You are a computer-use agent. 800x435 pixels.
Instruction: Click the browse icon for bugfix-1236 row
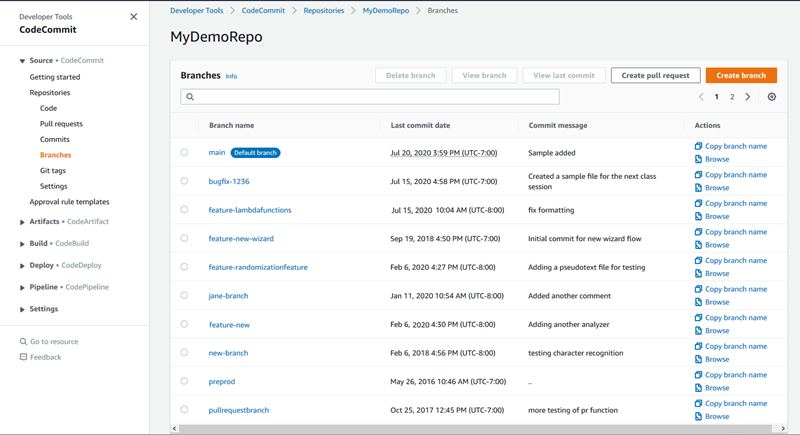click(699, 188)
